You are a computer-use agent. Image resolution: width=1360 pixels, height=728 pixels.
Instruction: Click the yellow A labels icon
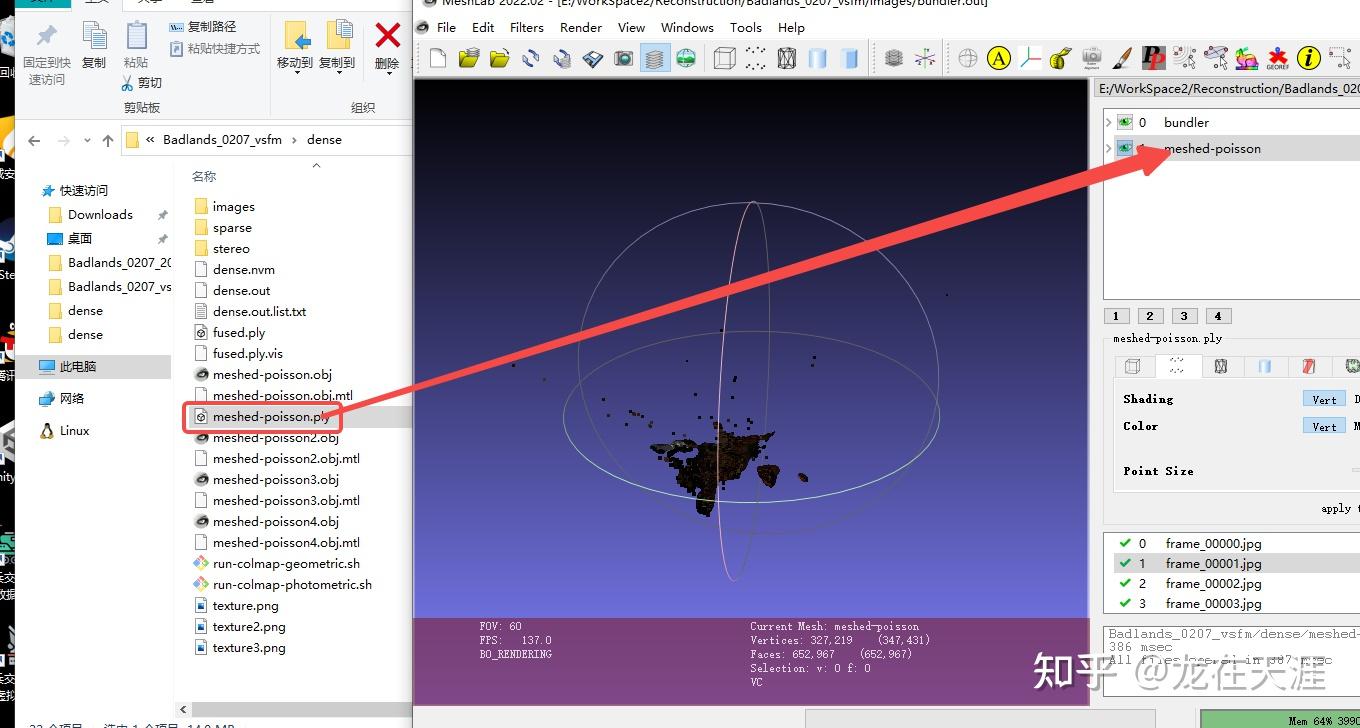click(998, 59)
